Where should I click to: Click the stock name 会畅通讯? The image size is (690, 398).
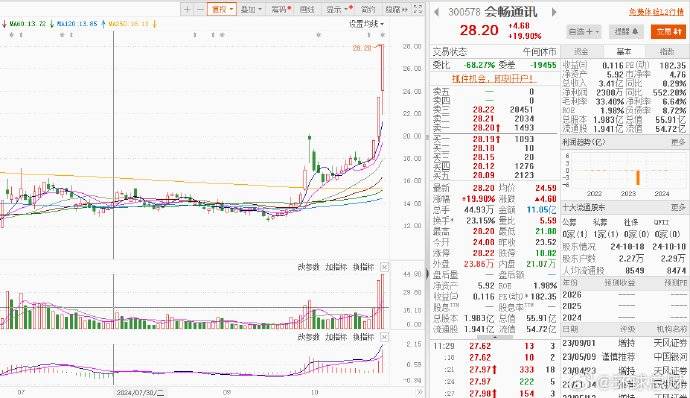tap(511, 12)
